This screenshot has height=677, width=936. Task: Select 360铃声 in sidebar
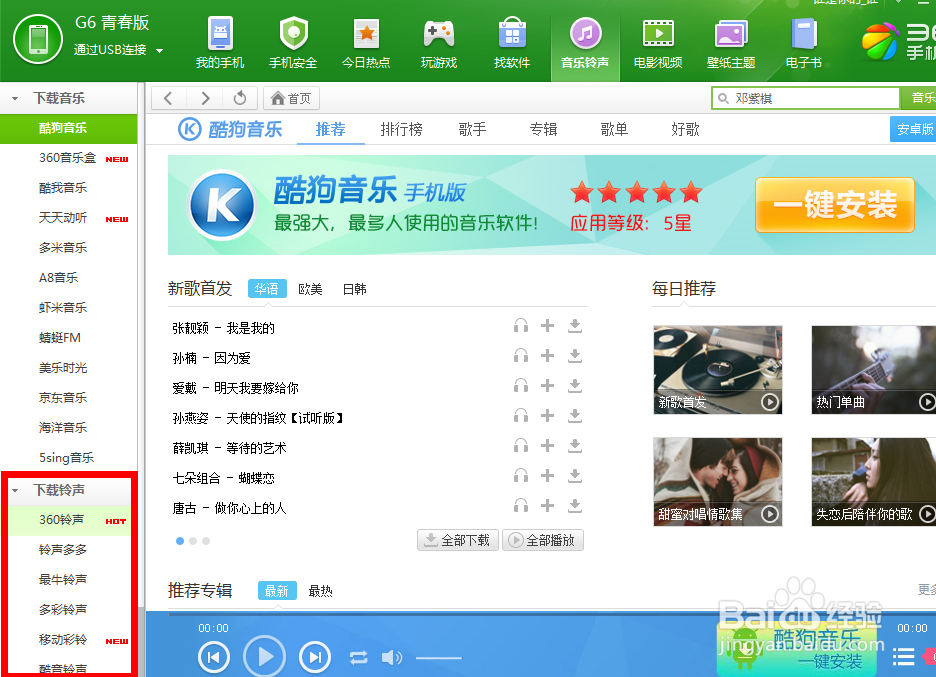pyautogui.click(x=69, y=520)
